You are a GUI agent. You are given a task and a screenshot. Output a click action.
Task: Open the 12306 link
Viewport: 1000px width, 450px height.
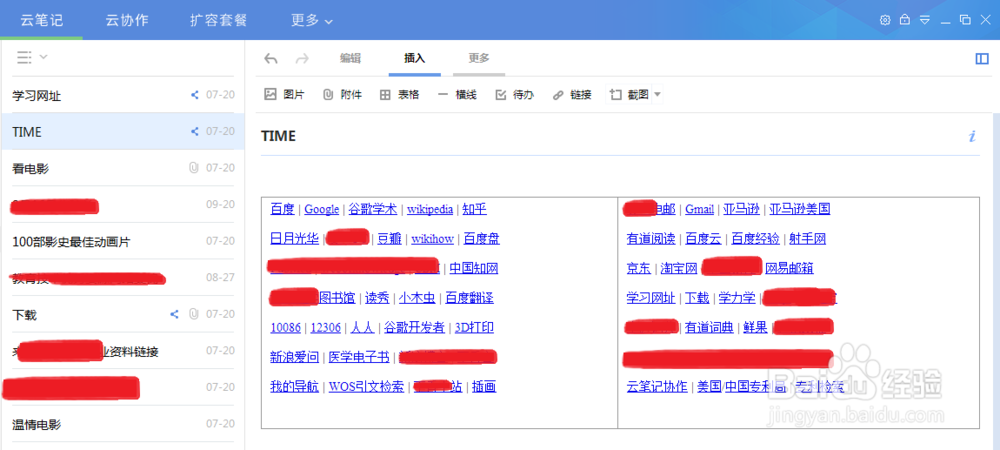tap(325, 328)
